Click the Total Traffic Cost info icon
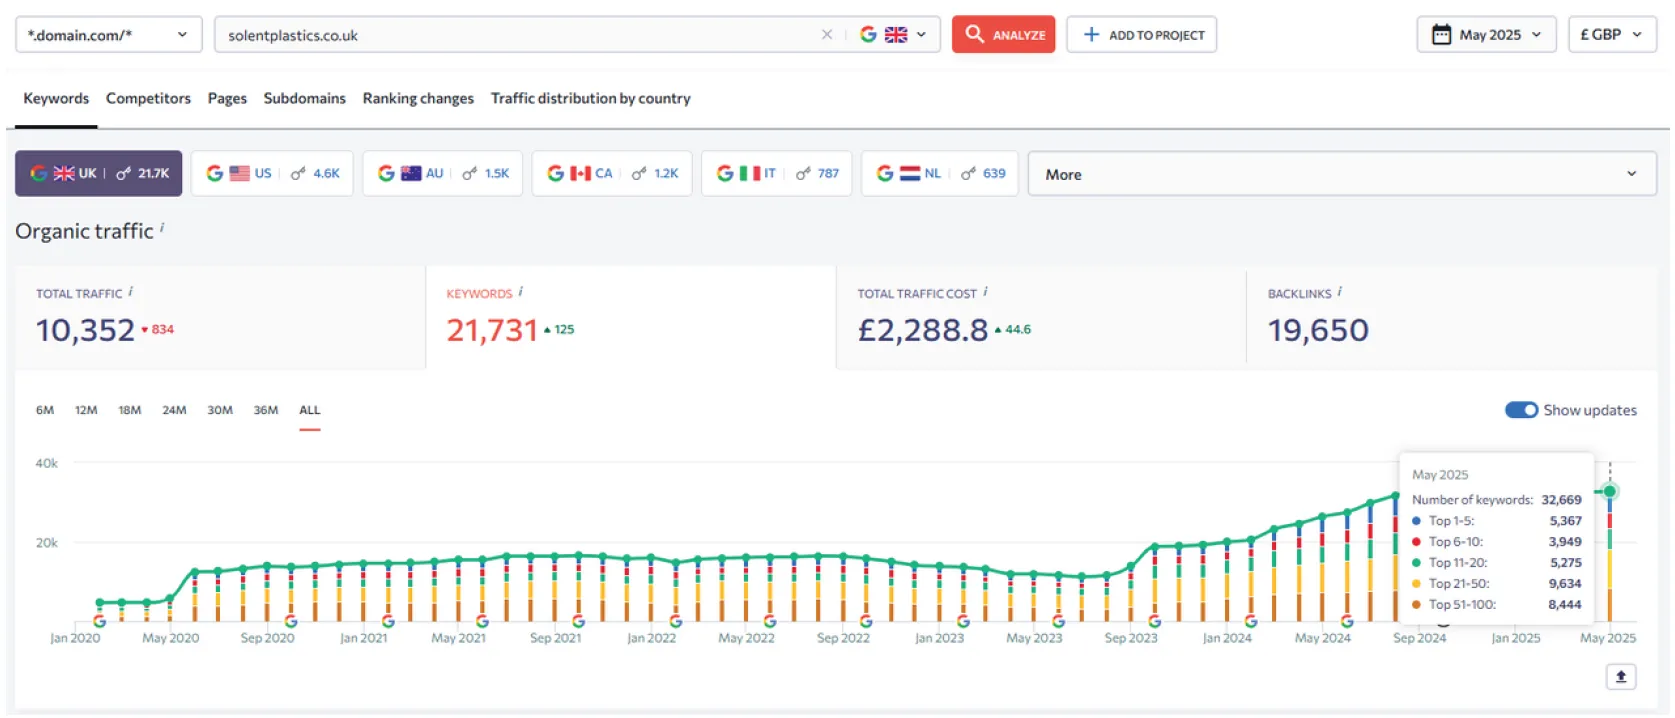 [985, 292]
